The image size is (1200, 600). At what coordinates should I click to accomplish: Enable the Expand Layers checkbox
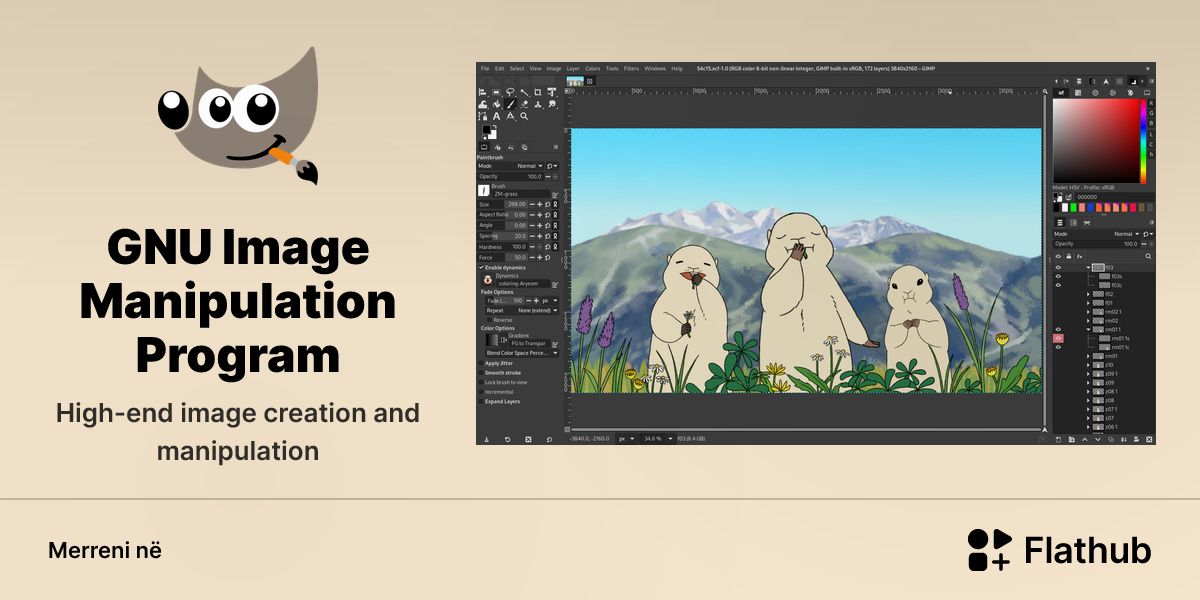[x=481, y=401]
